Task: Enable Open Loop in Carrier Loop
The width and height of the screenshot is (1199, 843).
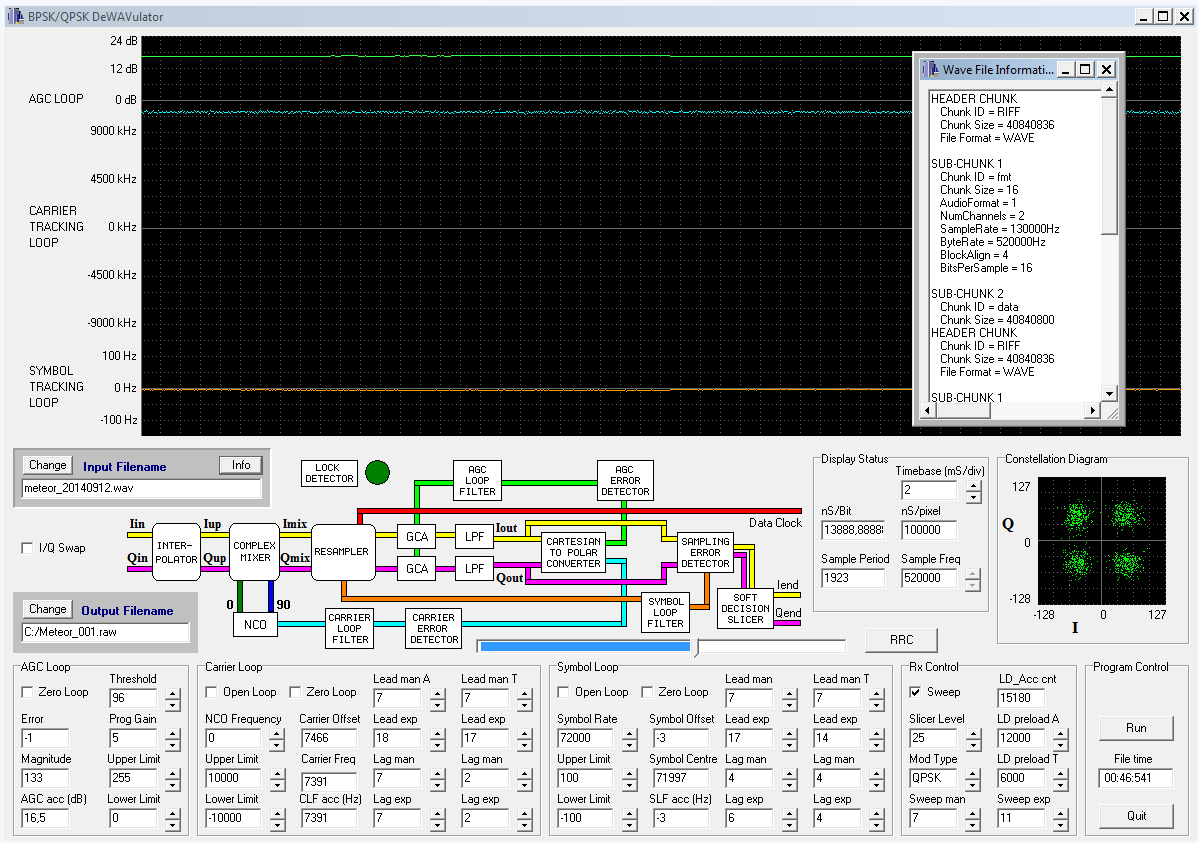Action: [x=212, y=692]
